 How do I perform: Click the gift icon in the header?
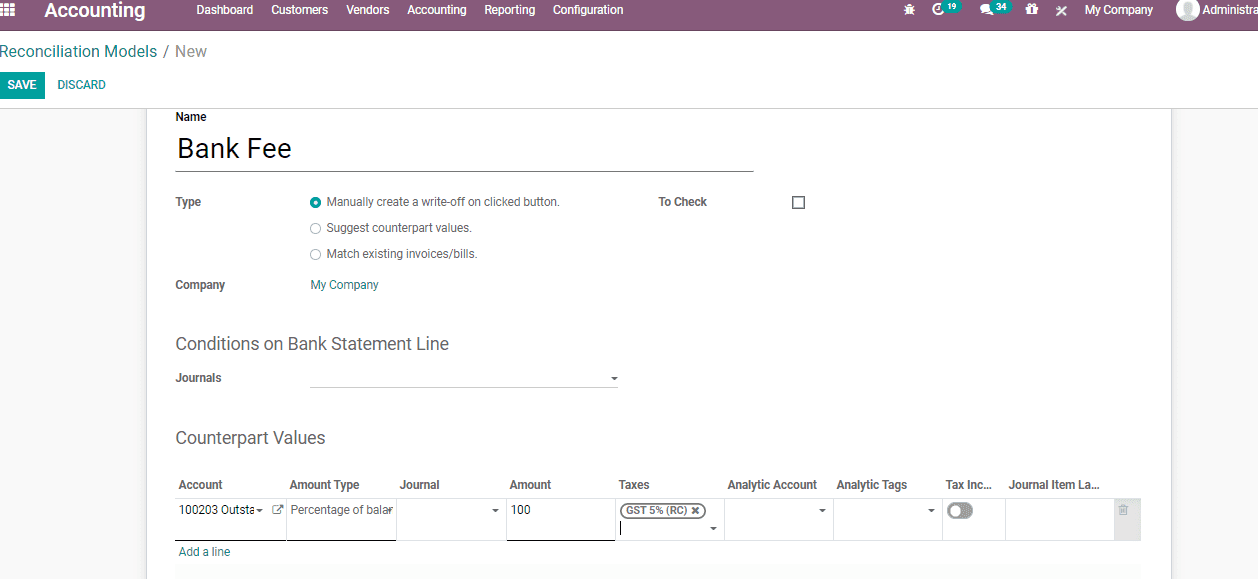pyautogui.click(x=1031, y=8)
